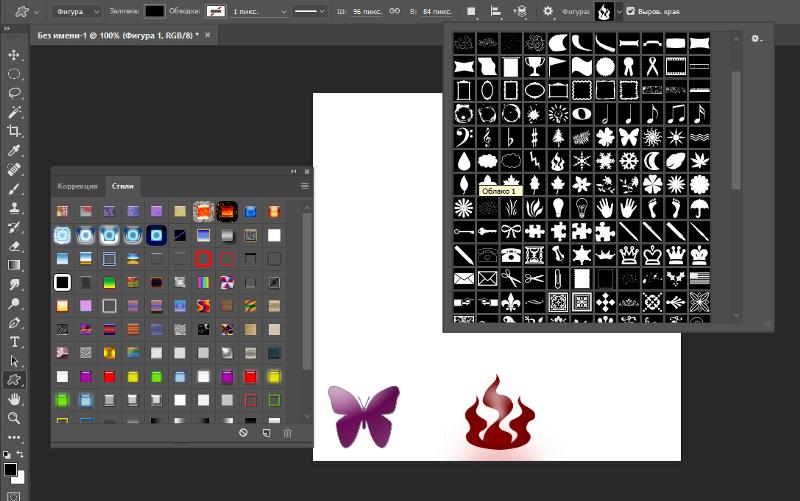
Task: Pick the raindrop shape
Action: coord(464,161)
